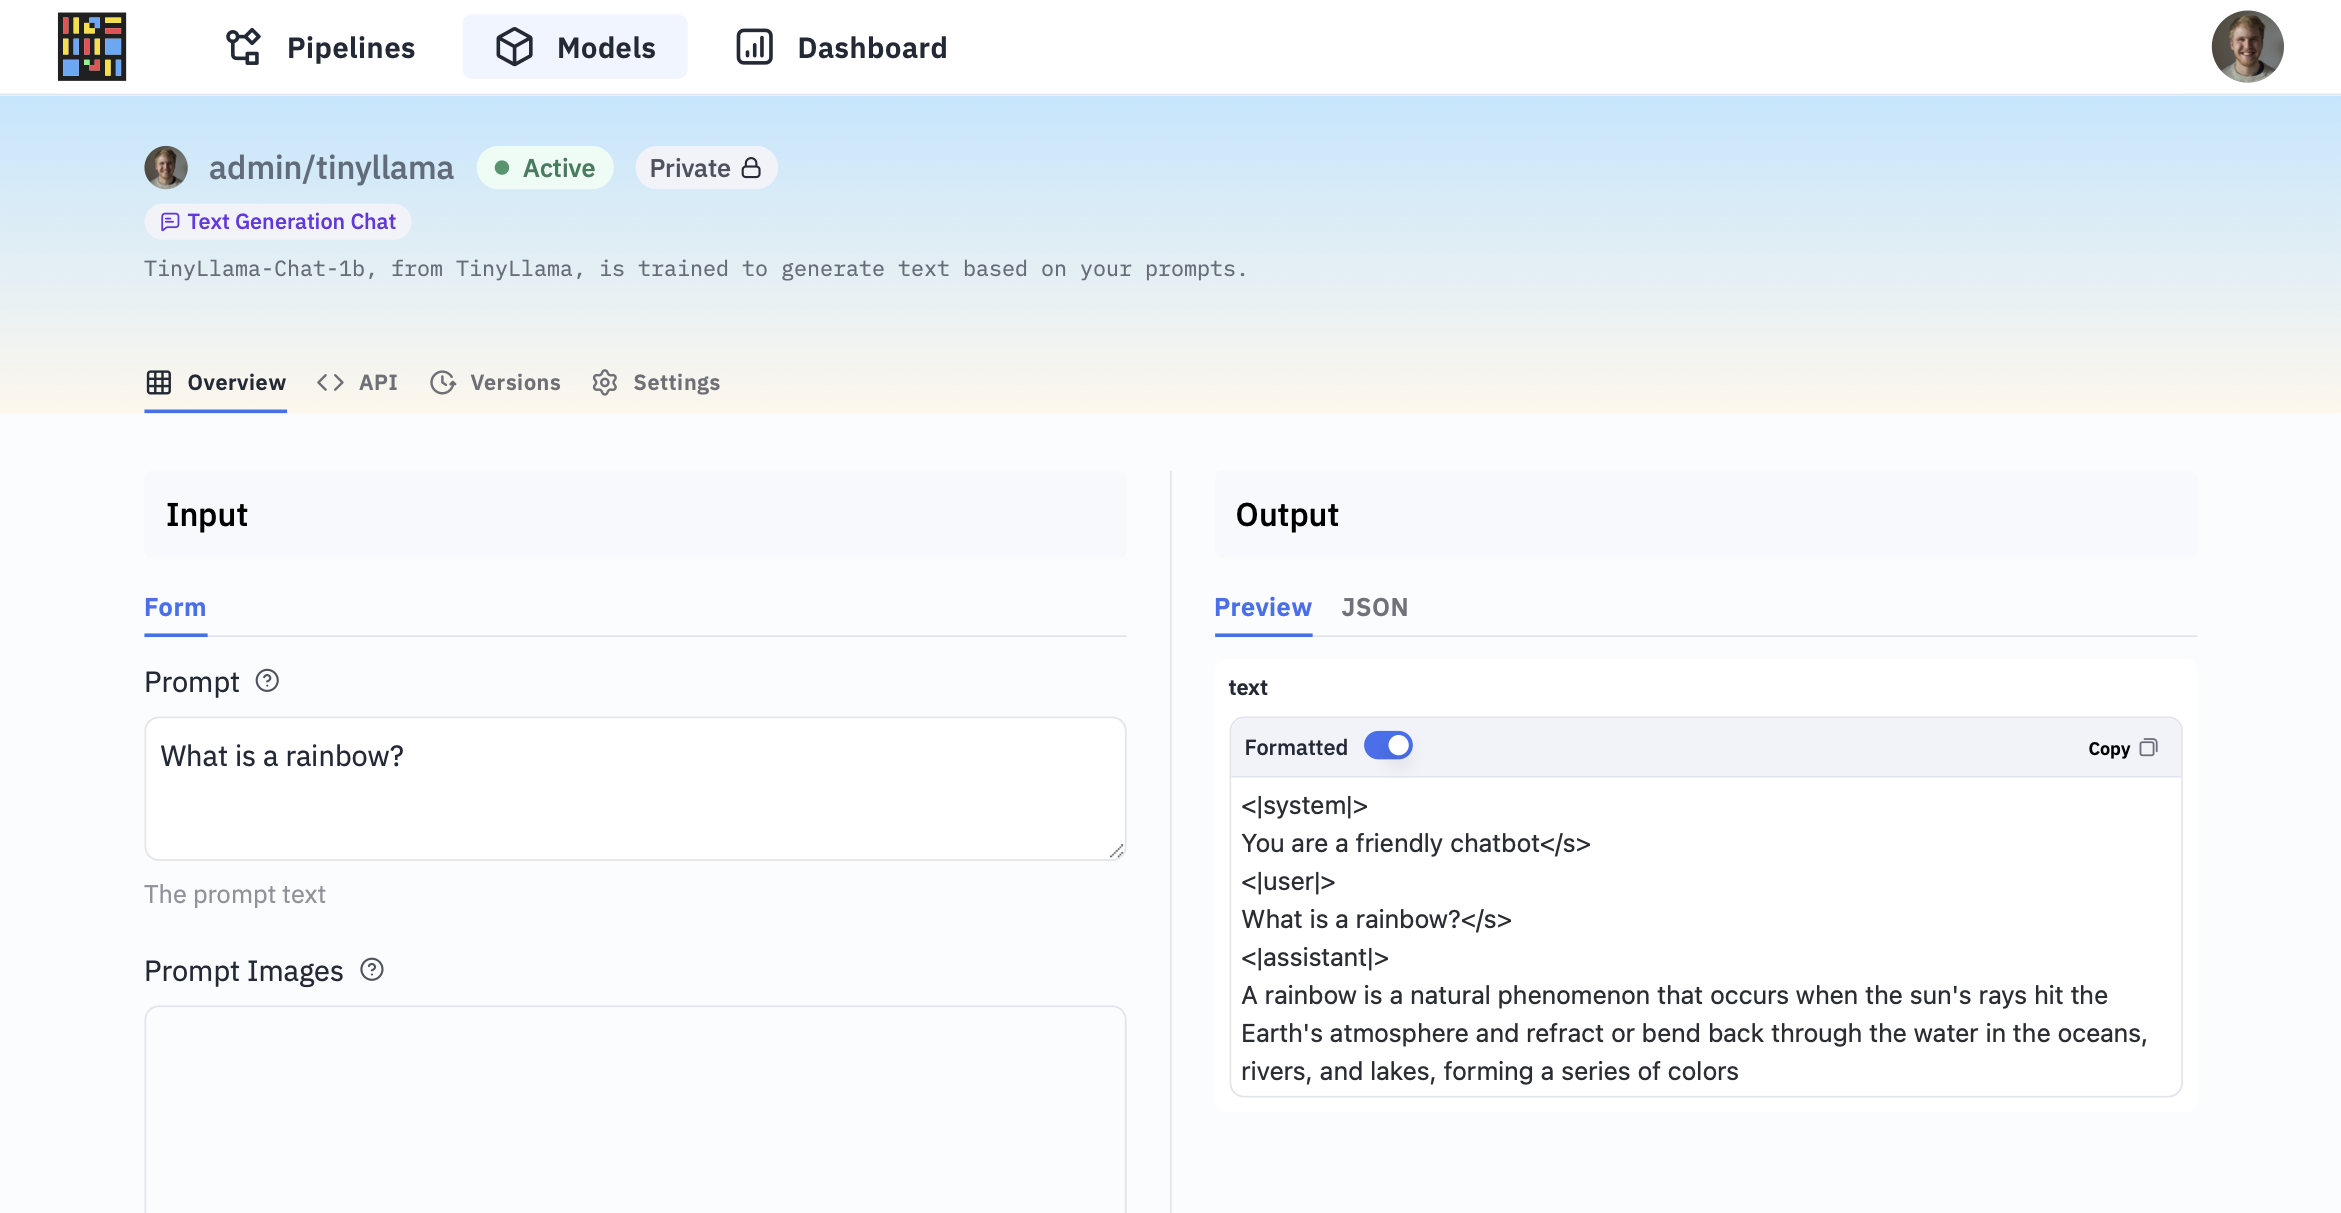This screenshot has height=1213, width=2341.
Task: Go to the model Settings tab
Action: [656, 383]
